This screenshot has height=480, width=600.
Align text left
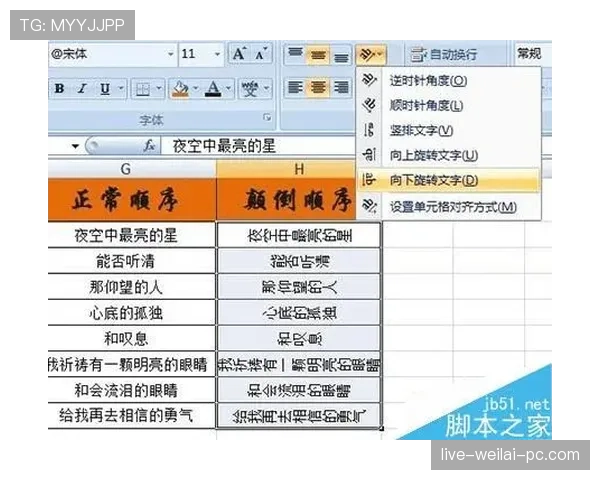pos(295,88)
